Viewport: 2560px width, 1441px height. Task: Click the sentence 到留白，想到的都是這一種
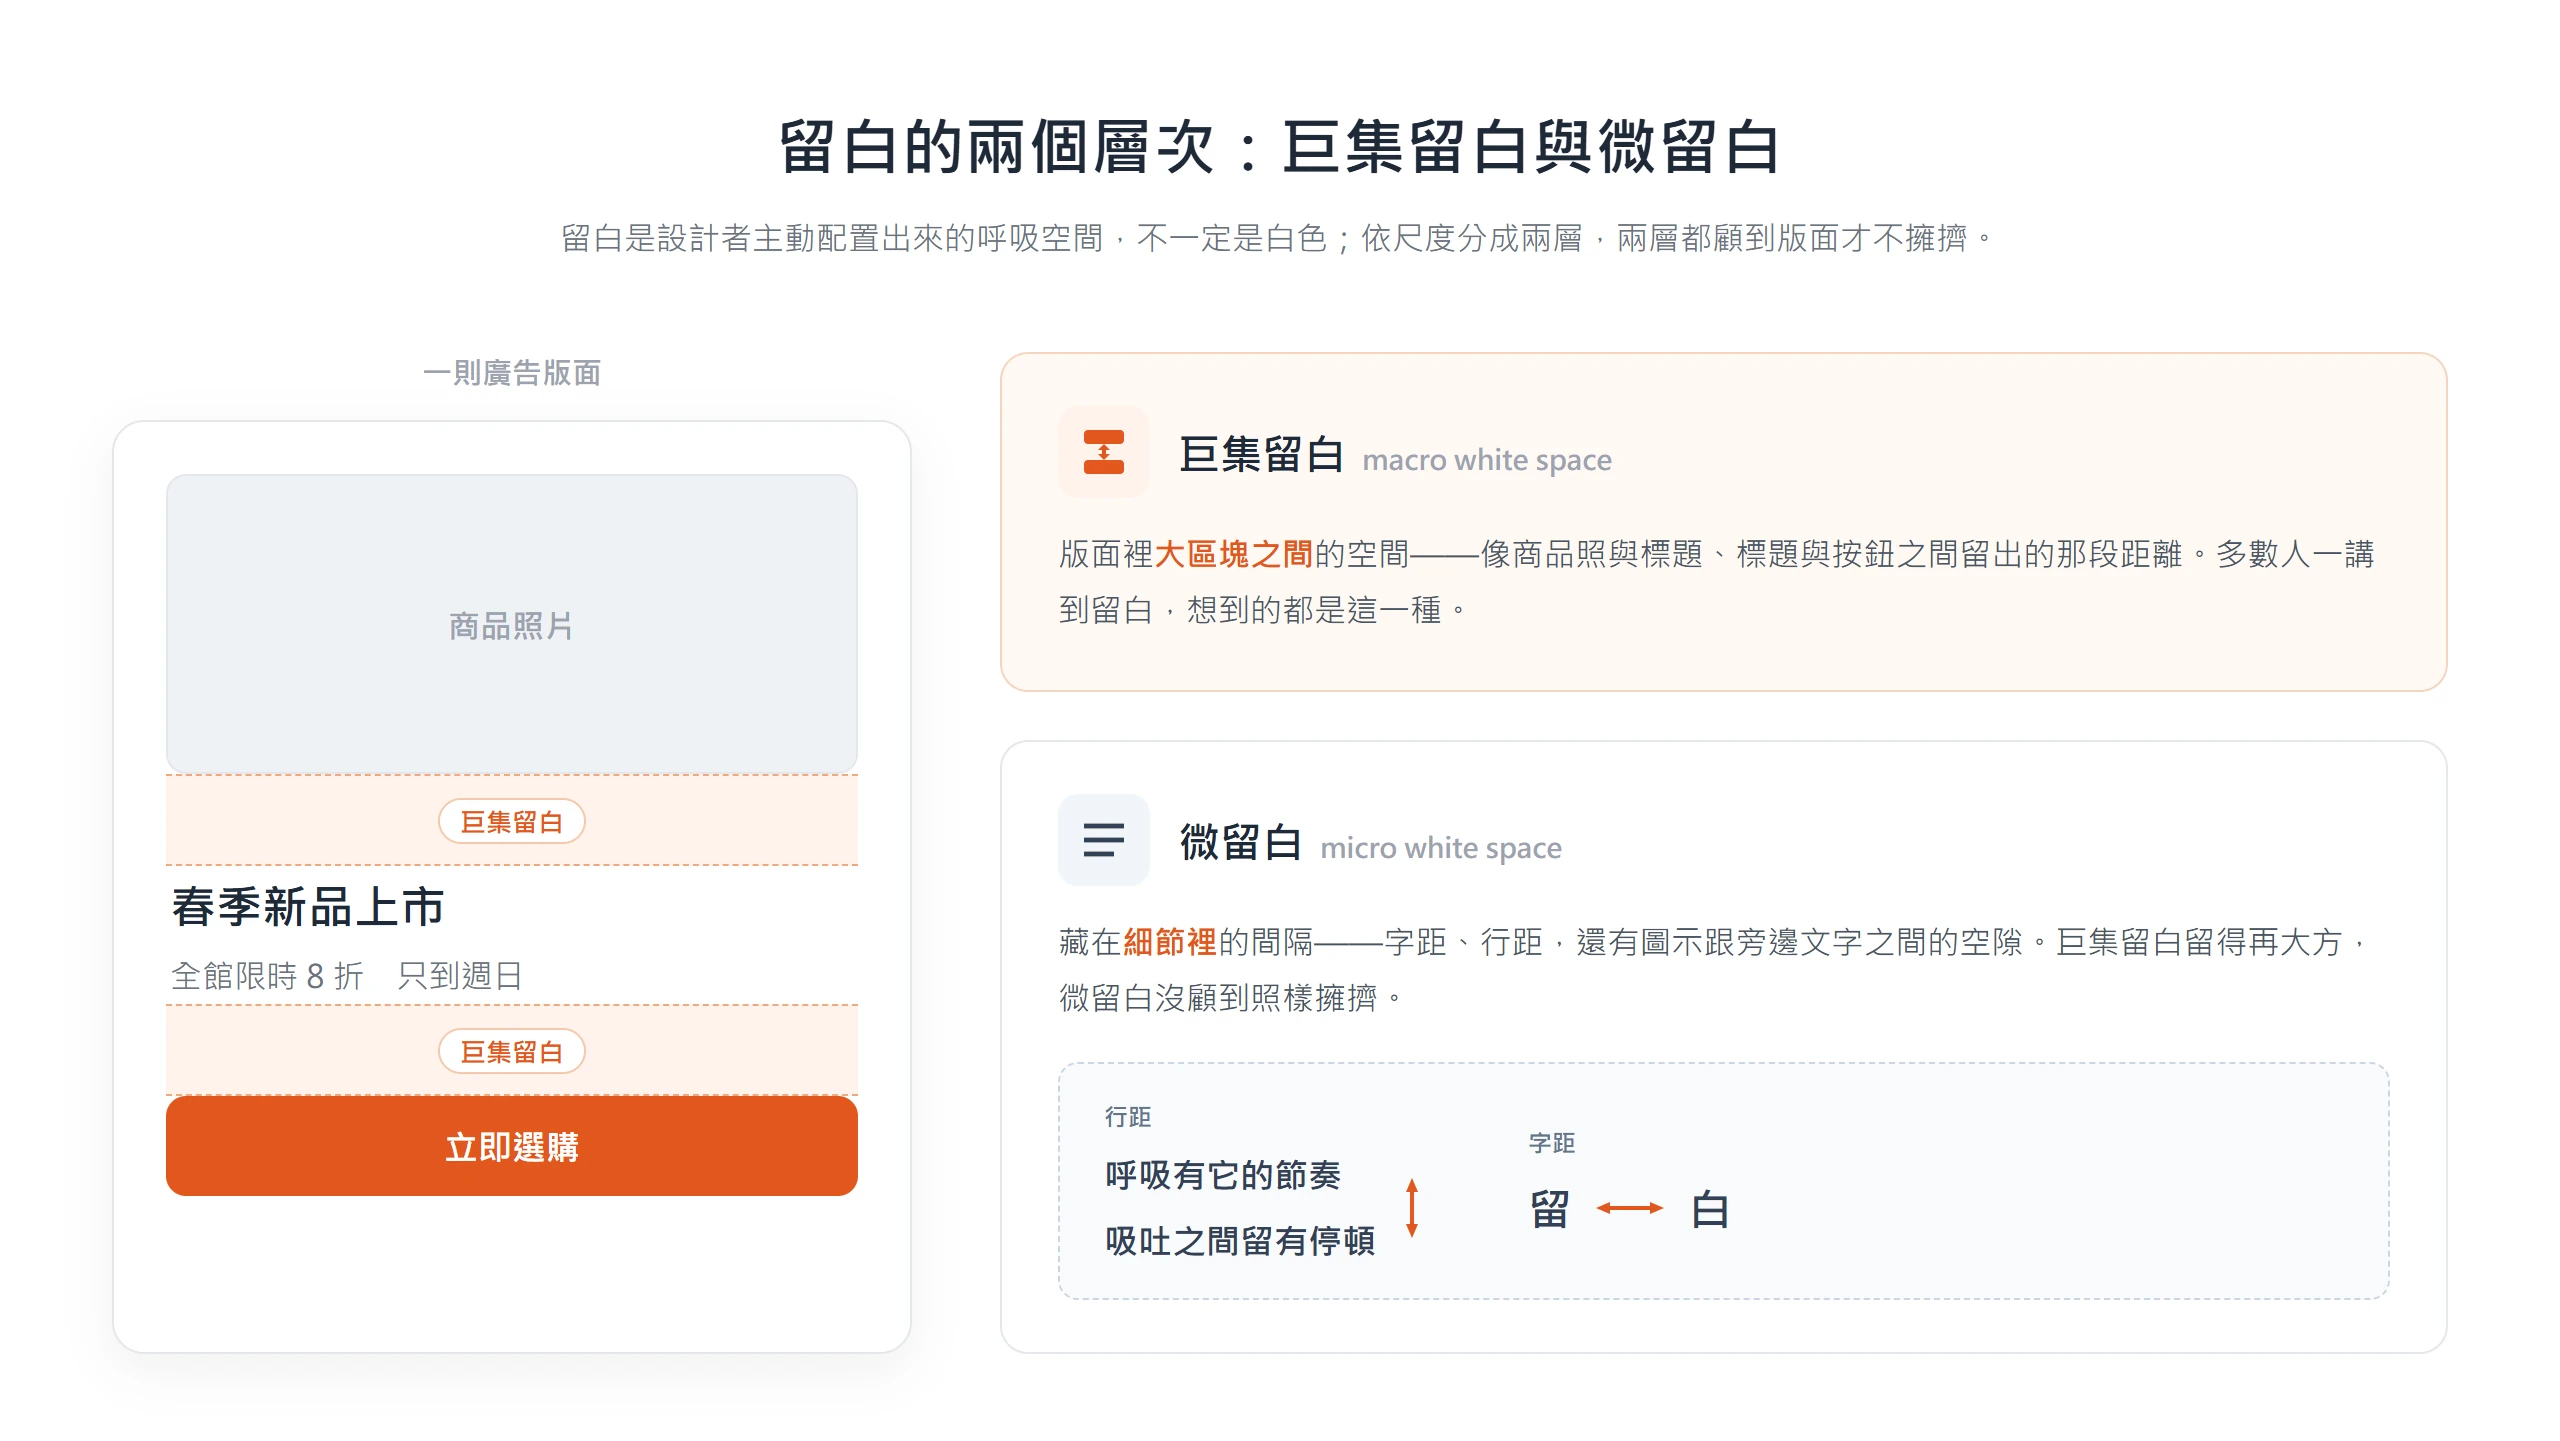[1262, 610]
